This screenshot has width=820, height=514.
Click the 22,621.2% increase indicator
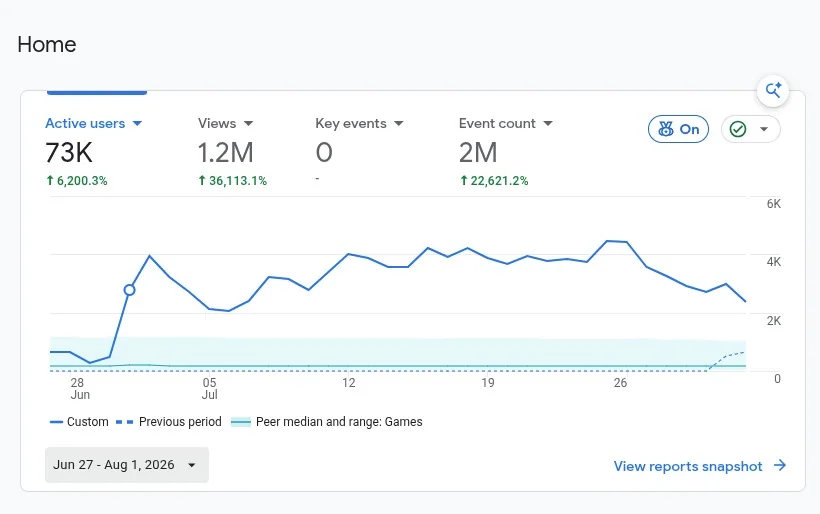494,181
